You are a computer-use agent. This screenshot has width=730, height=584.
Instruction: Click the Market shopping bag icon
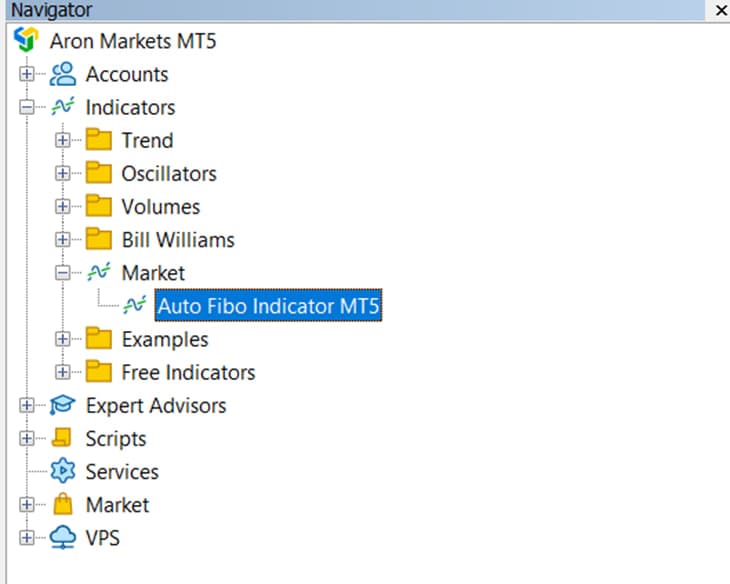63,504
